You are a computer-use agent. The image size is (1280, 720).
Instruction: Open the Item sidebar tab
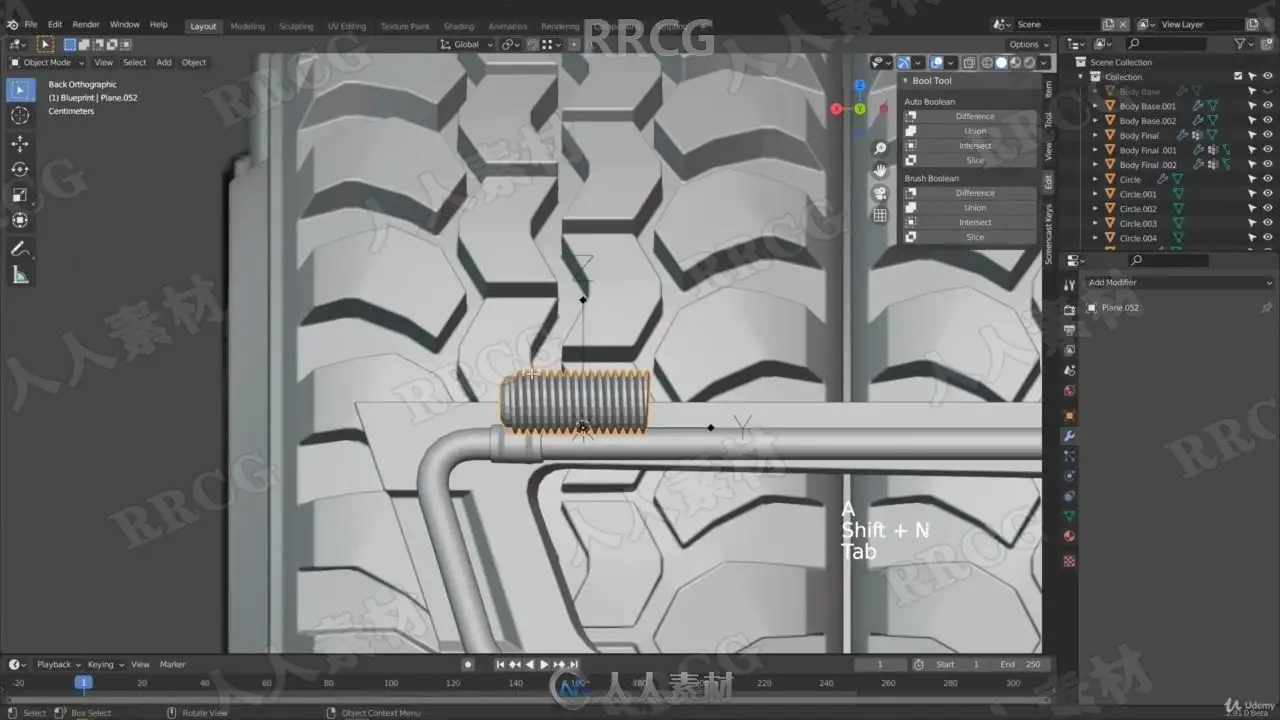pyautogui.click(x=1048, y=88)
